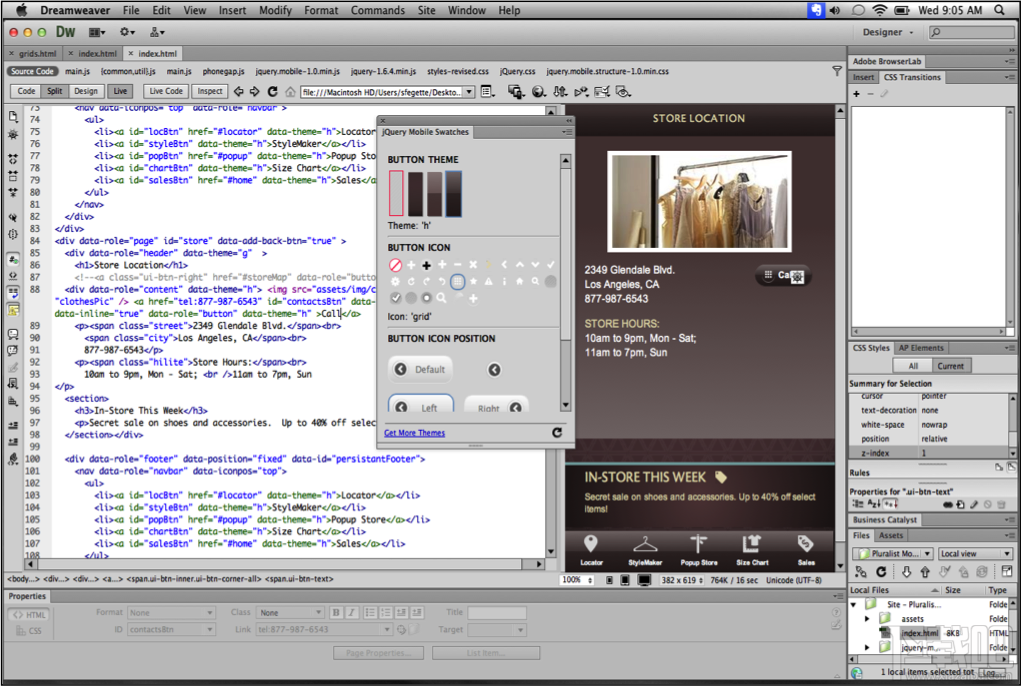Toggle Live view in the document toolbar
Viewport: 1021px width, 686px height.
pyautogui.click(x=119, y=91)
